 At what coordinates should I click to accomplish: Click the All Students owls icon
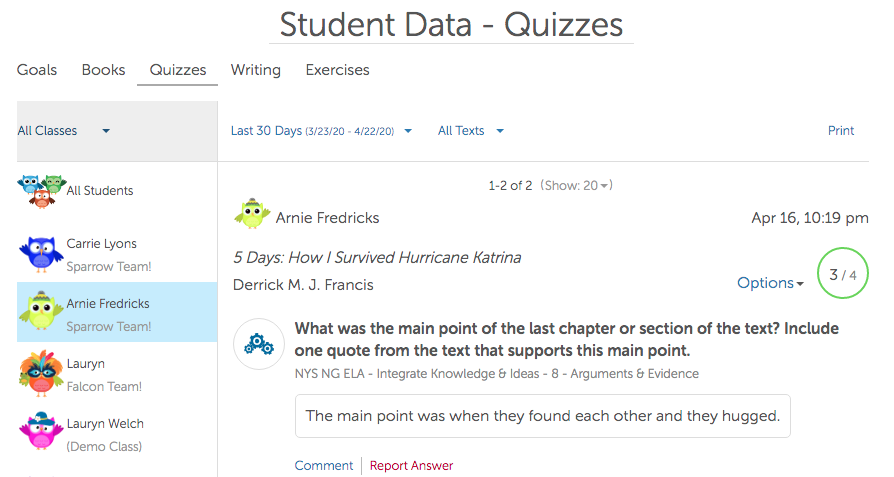point(40,190)
